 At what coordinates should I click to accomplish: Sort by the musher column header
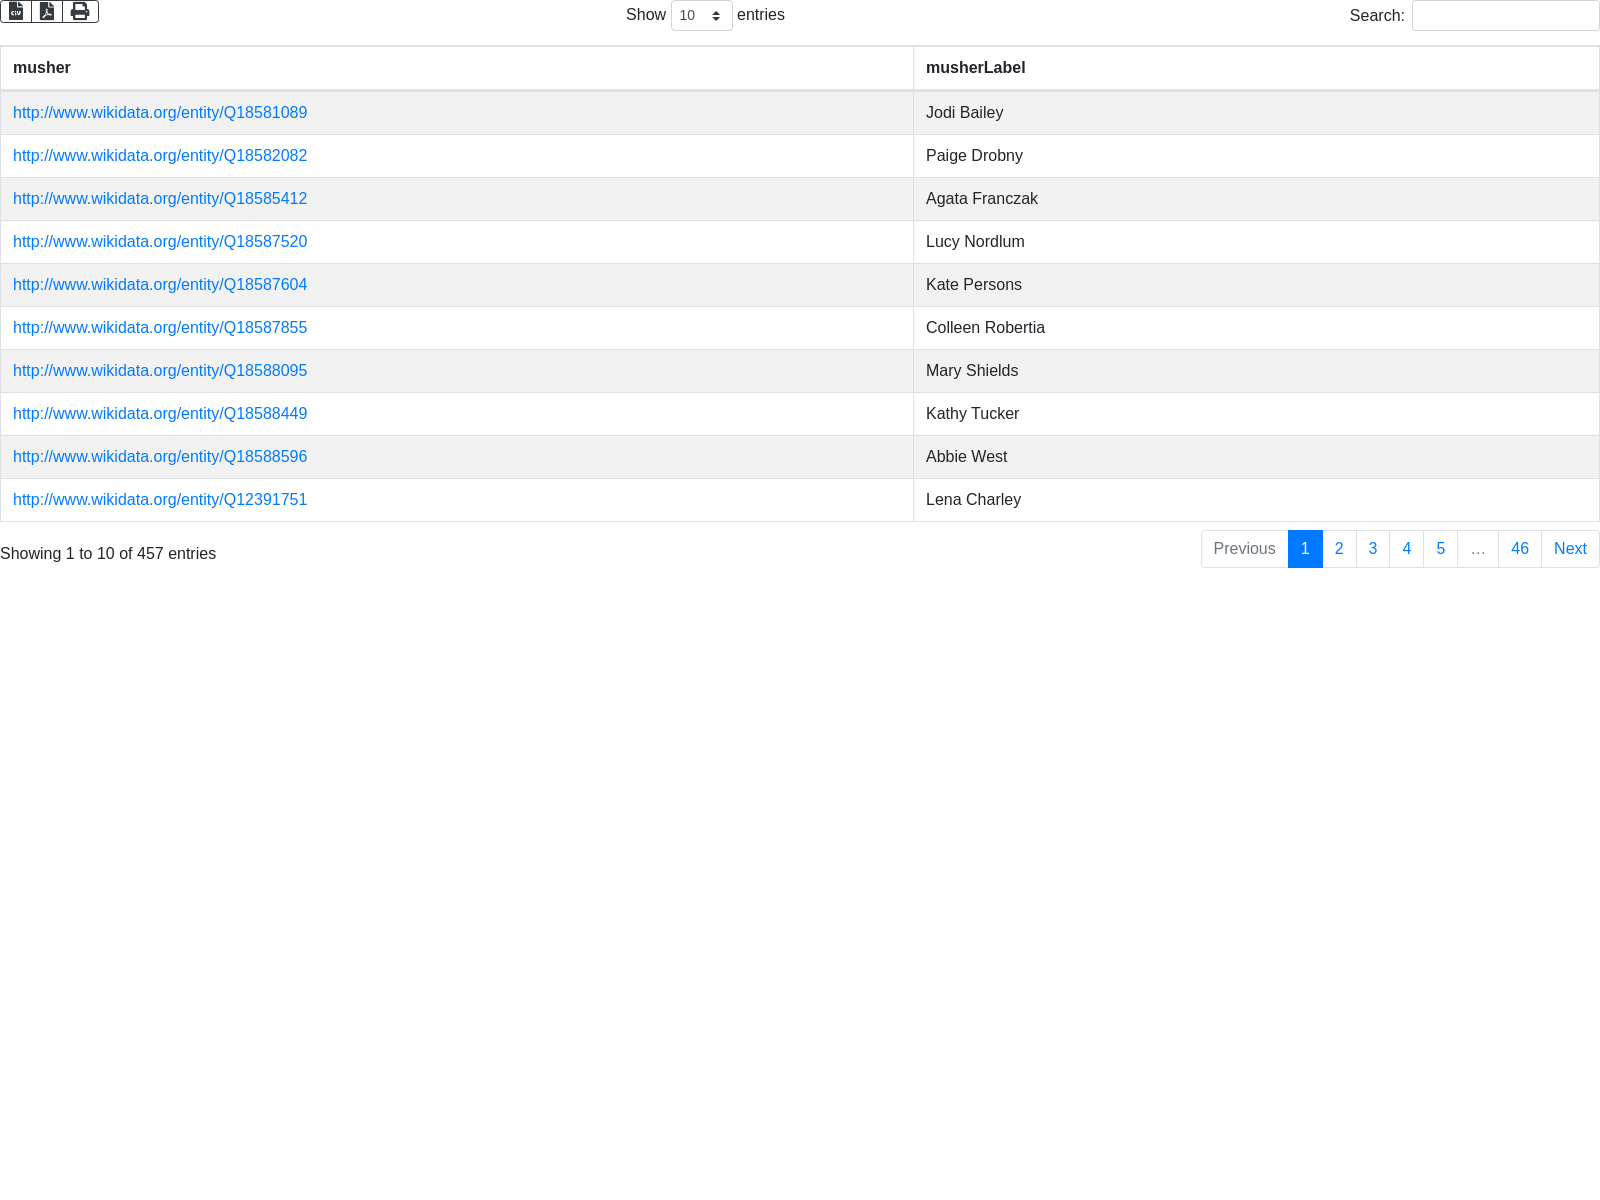tap(42, 68)
